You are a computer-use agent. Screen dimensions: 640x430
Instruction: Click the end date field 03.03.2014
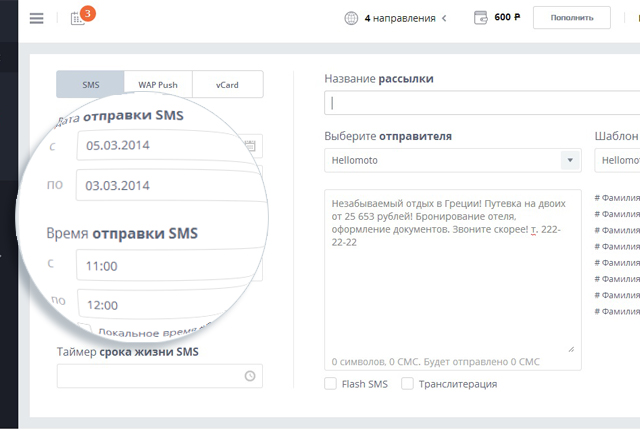tap(168, 185)
